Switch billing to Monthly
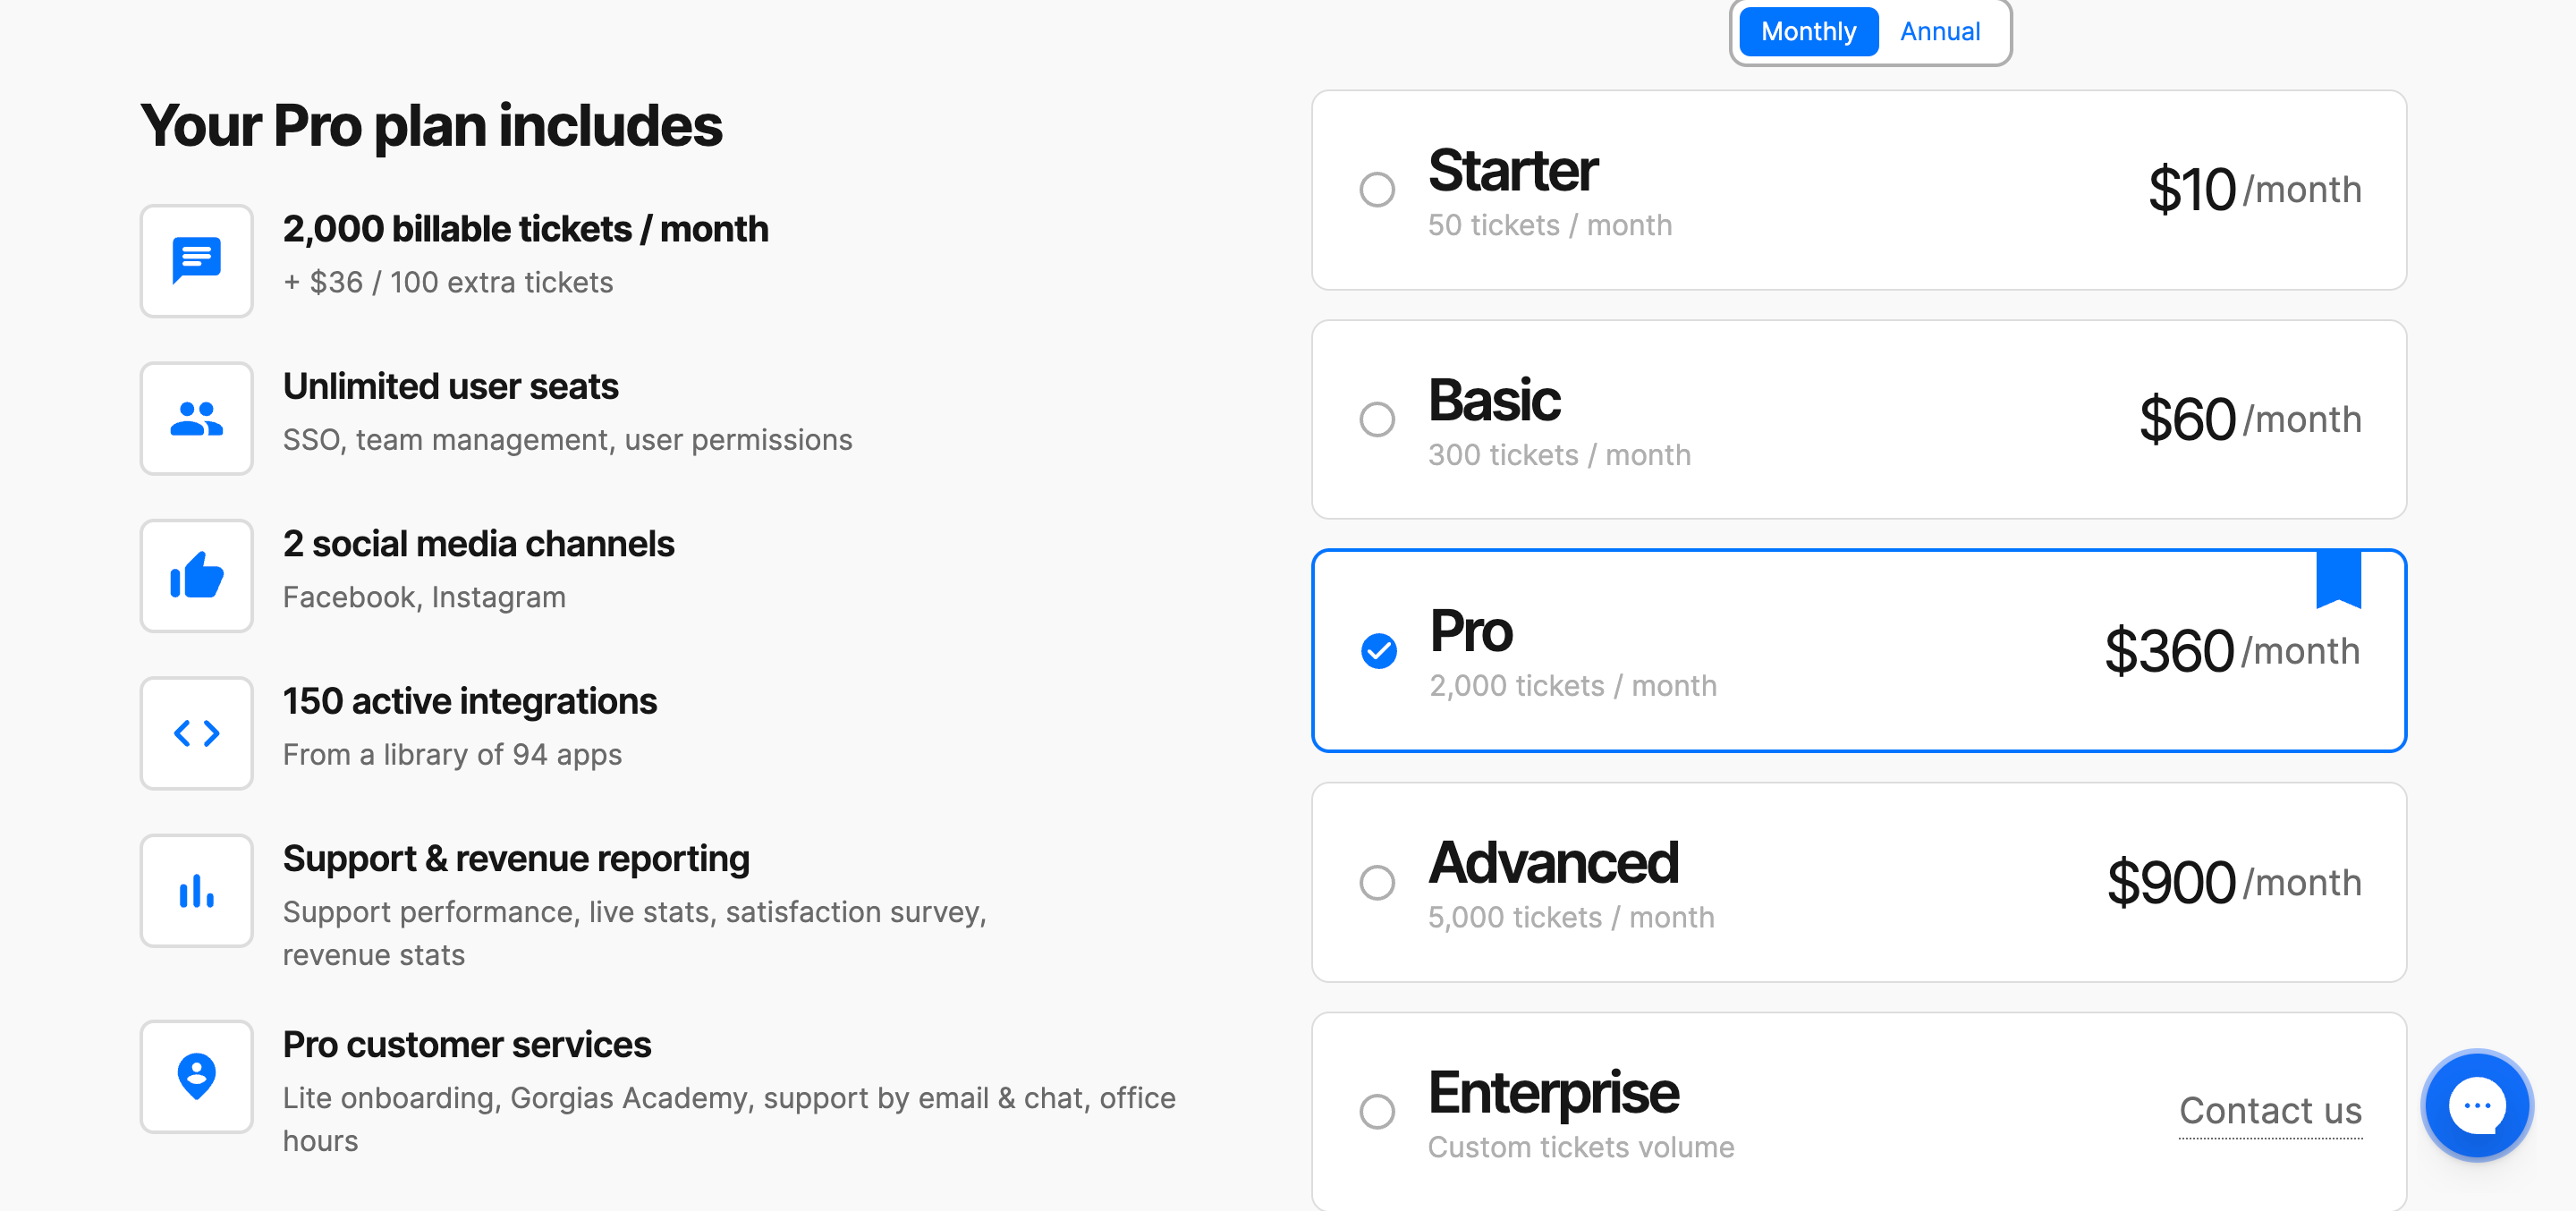2576x1211 pixels. [x=1808, y=32]
